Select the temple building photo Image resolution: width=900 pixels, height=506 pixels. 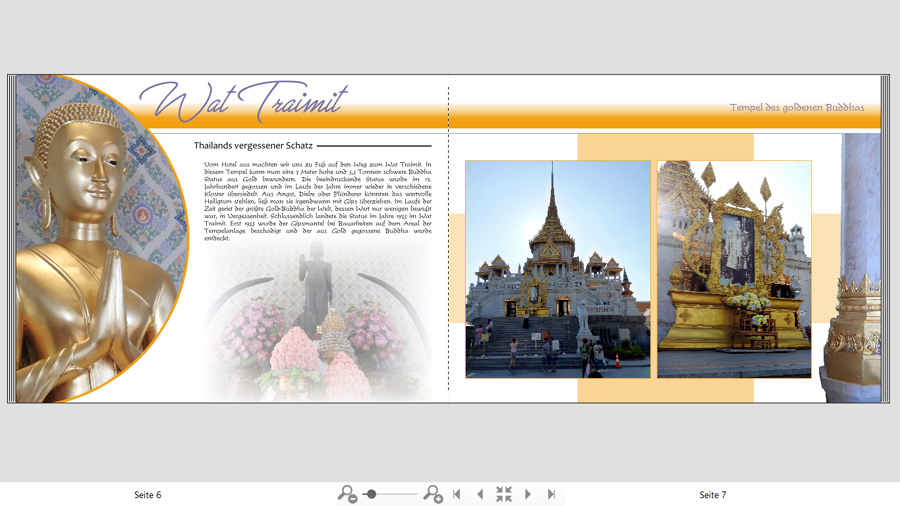coord(558,269)
